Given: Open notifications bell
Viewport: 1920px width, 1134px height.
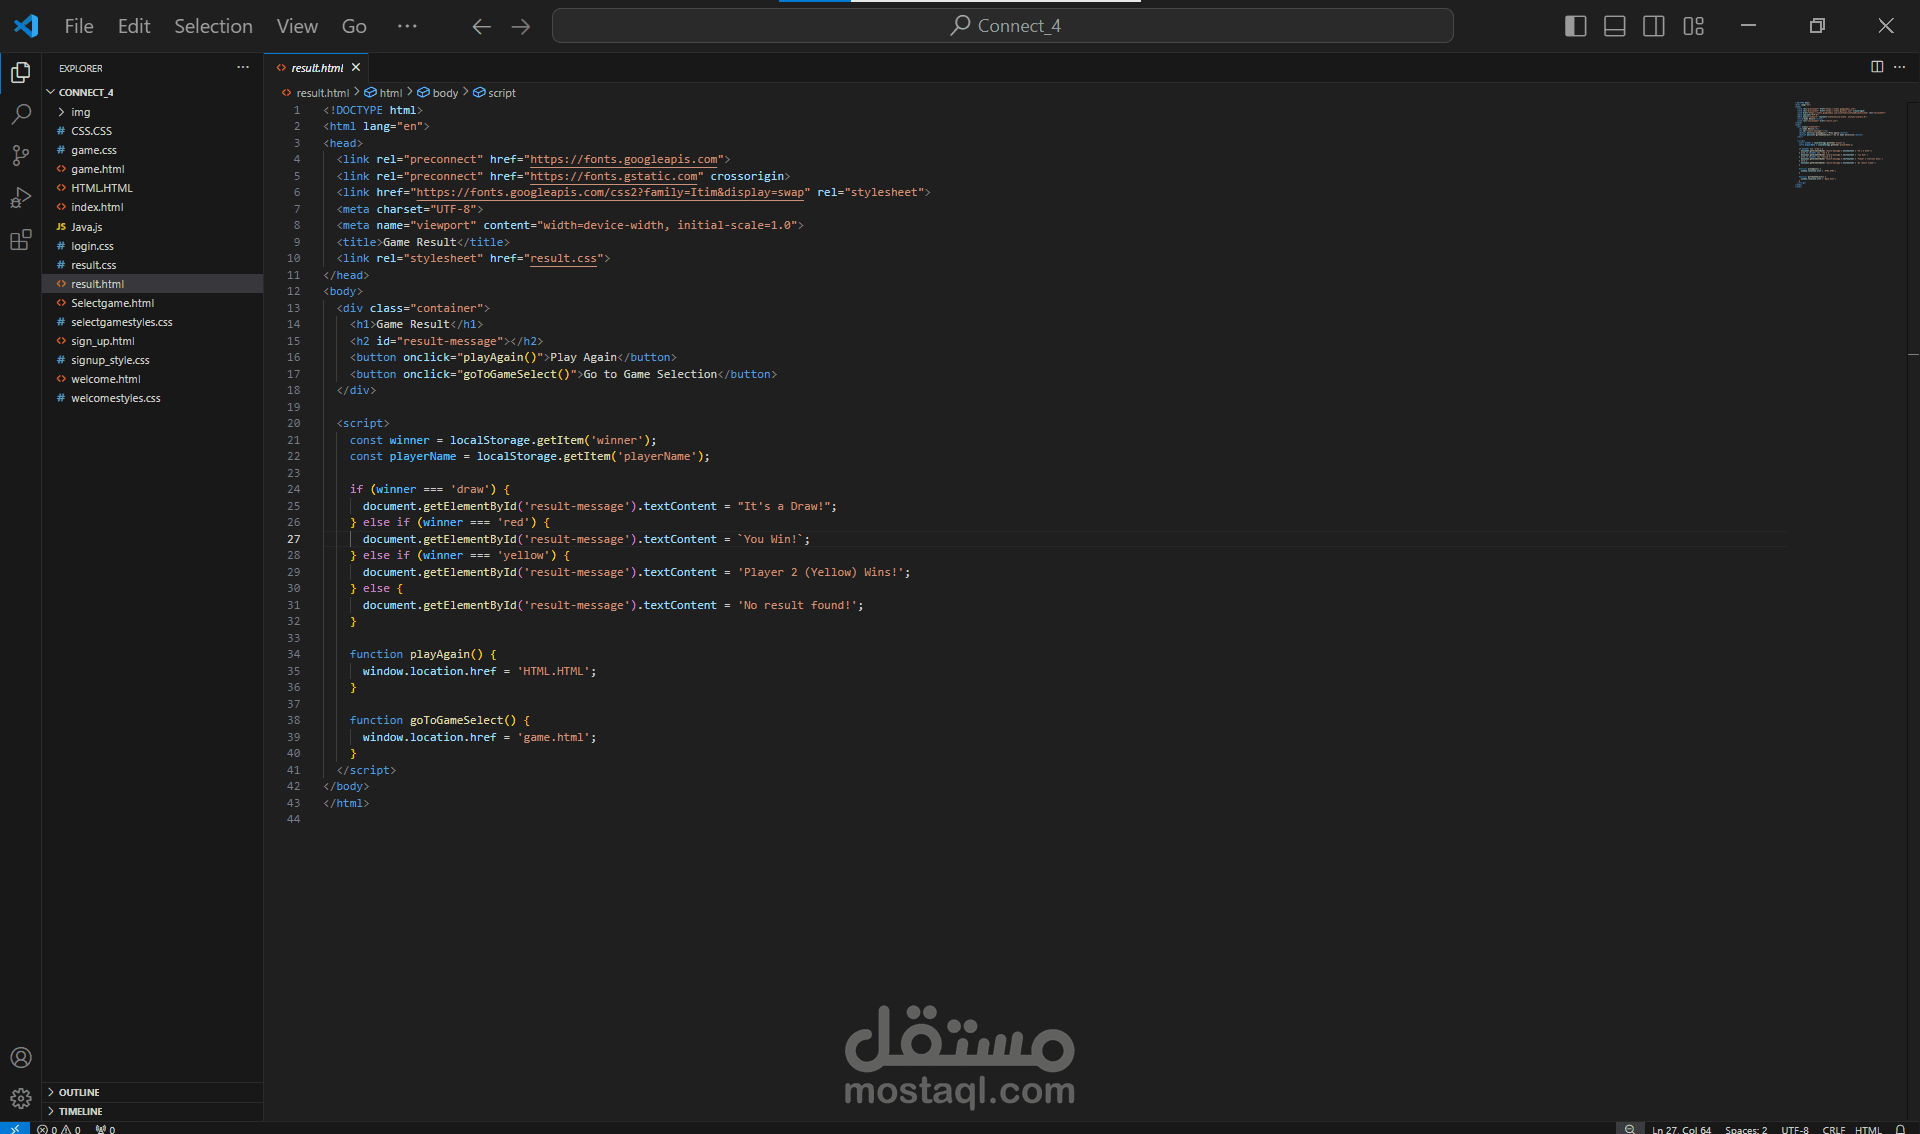Looking at the screenshot, I should coord(1900,1129).
